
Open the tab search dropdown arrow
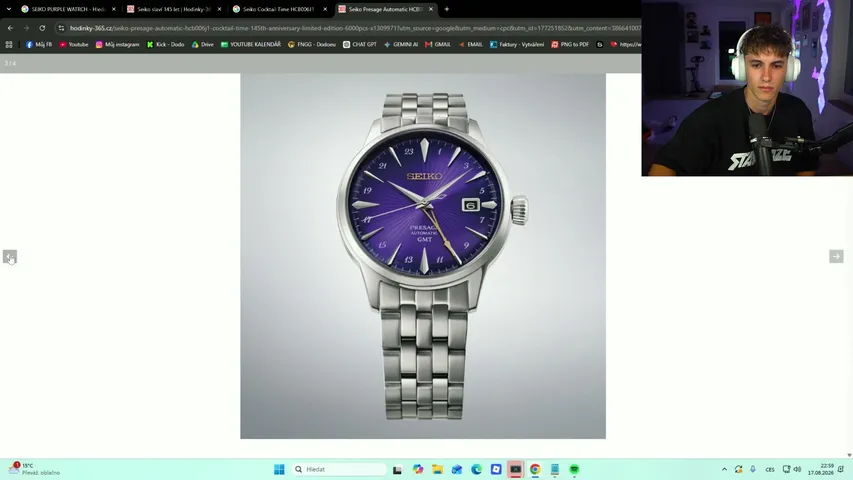coord(9,9)
